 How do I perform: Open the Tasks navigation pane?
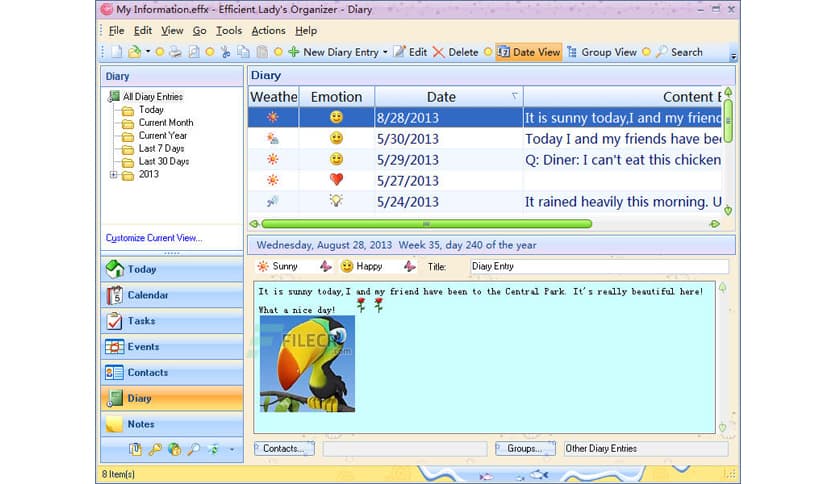click(172, 321)
